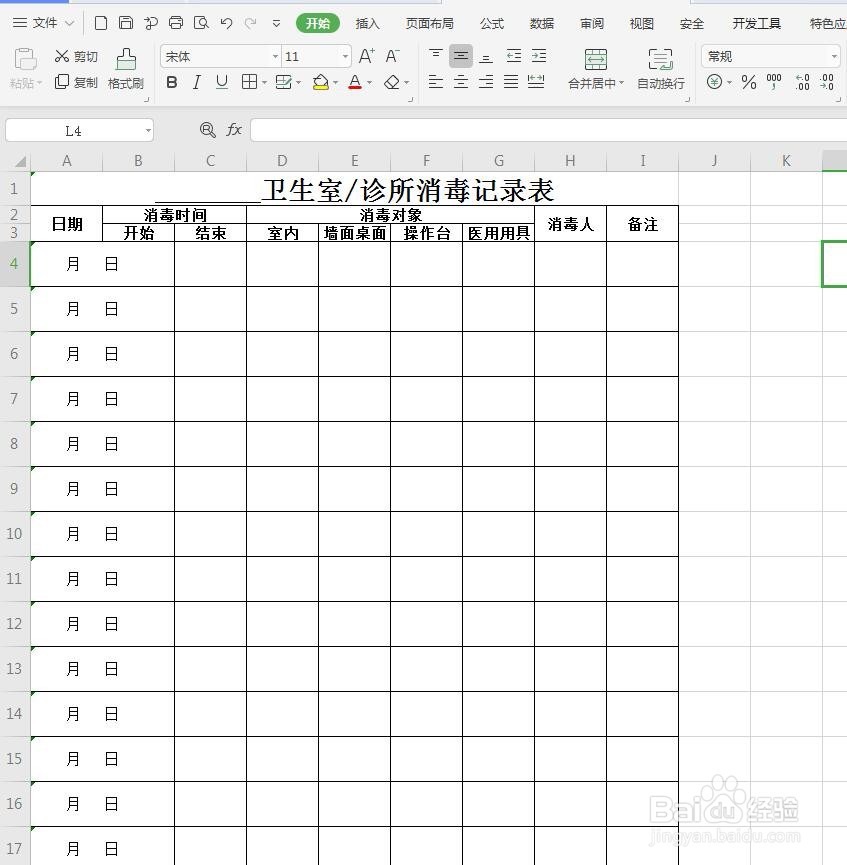Expand the quick access toolbar customize arrow

click(x=276, y=23)
